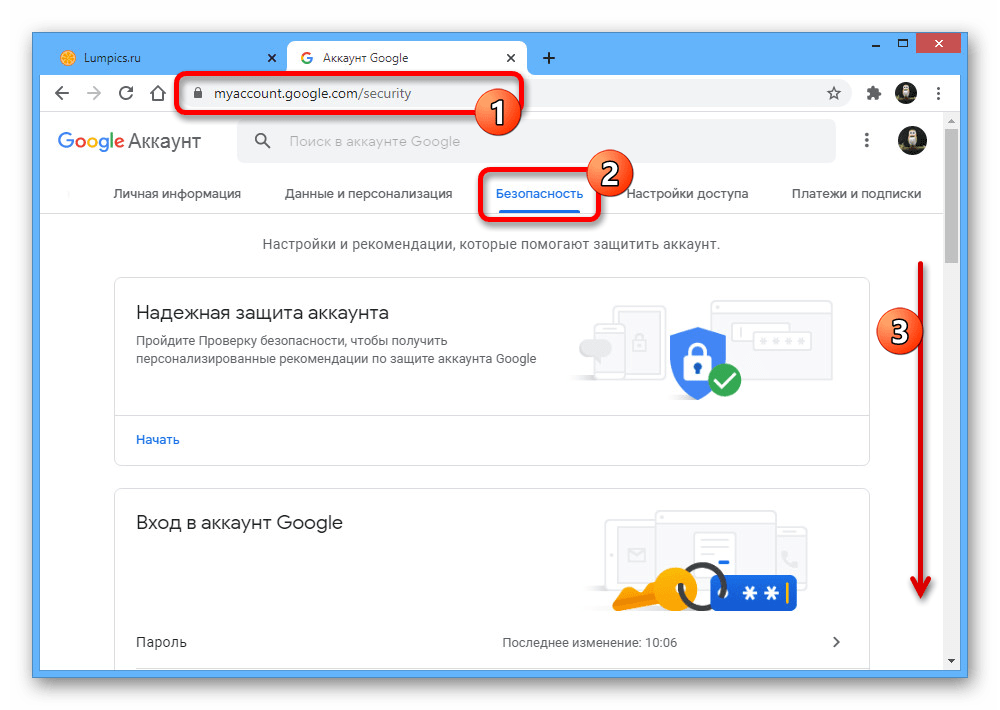This screenshot has width=1000, height=710.
Task: Open the extensions puzzle icon
Action: tap(874, 93)
